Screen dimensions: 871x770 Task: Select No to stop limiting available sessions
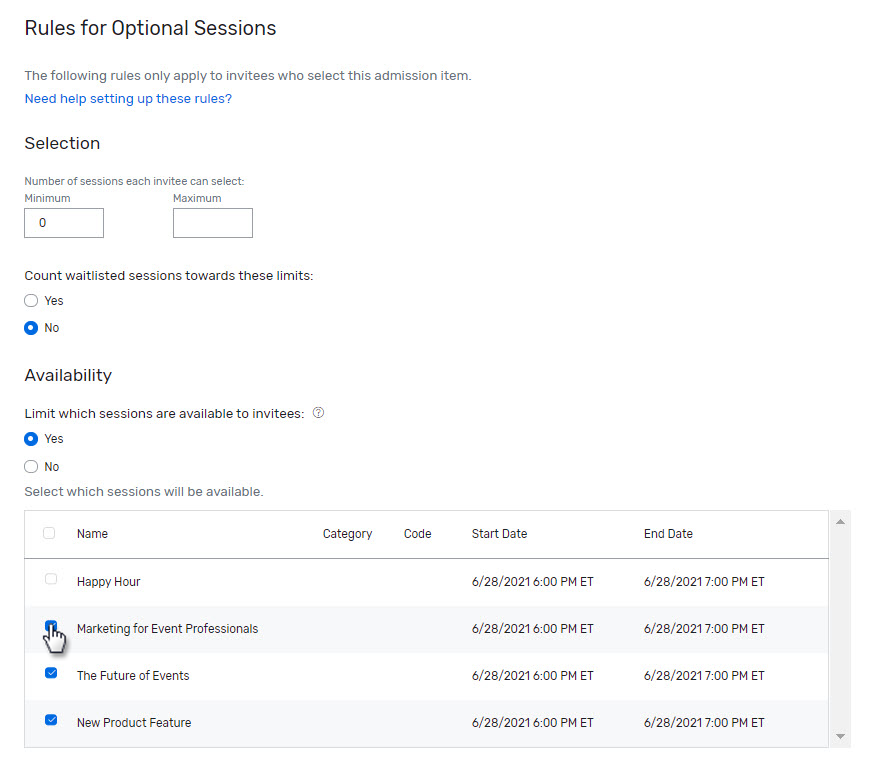click(31, 466)
